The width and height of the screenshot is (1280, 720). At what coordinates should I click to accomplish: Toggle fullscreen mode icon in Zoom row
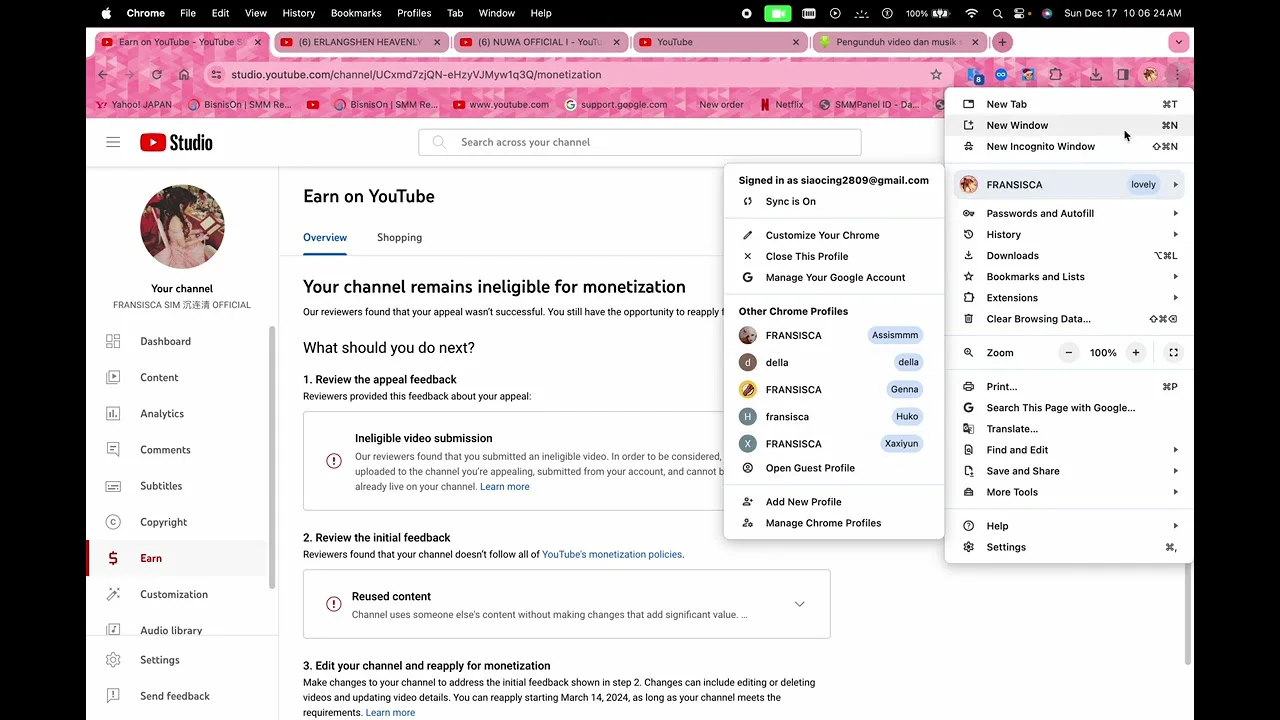[x=1174, y=353]
